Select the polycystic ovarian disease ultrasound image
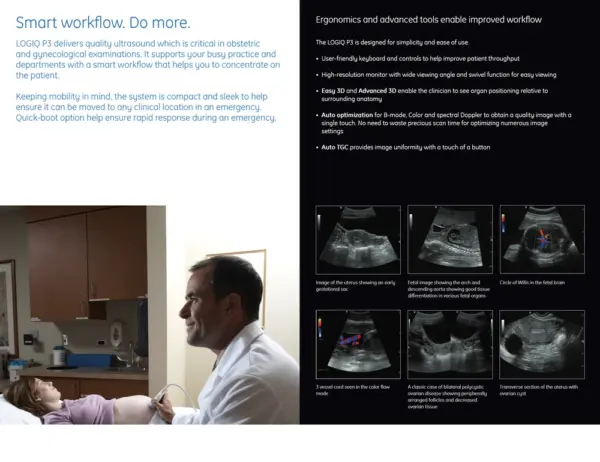600x462 pixels. (450, 343)
